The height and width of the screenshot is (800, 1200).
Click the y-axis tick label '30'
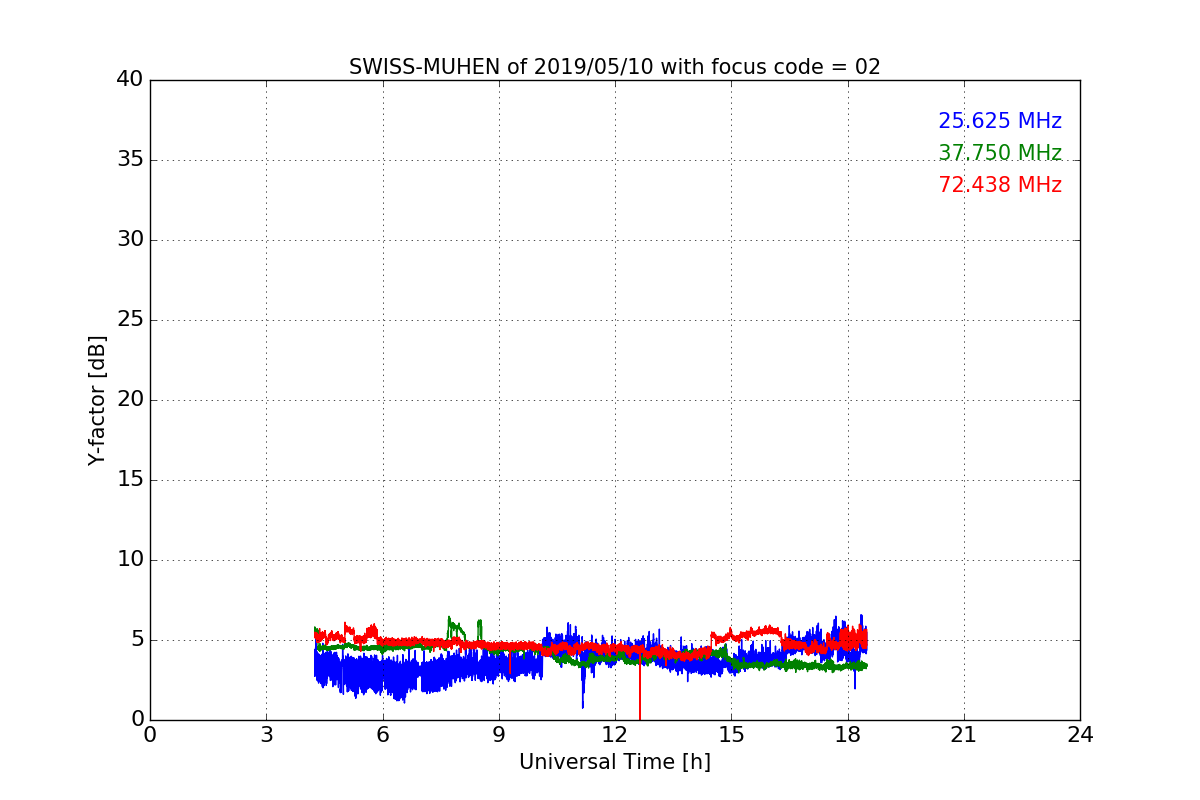[x=130, y=240]
